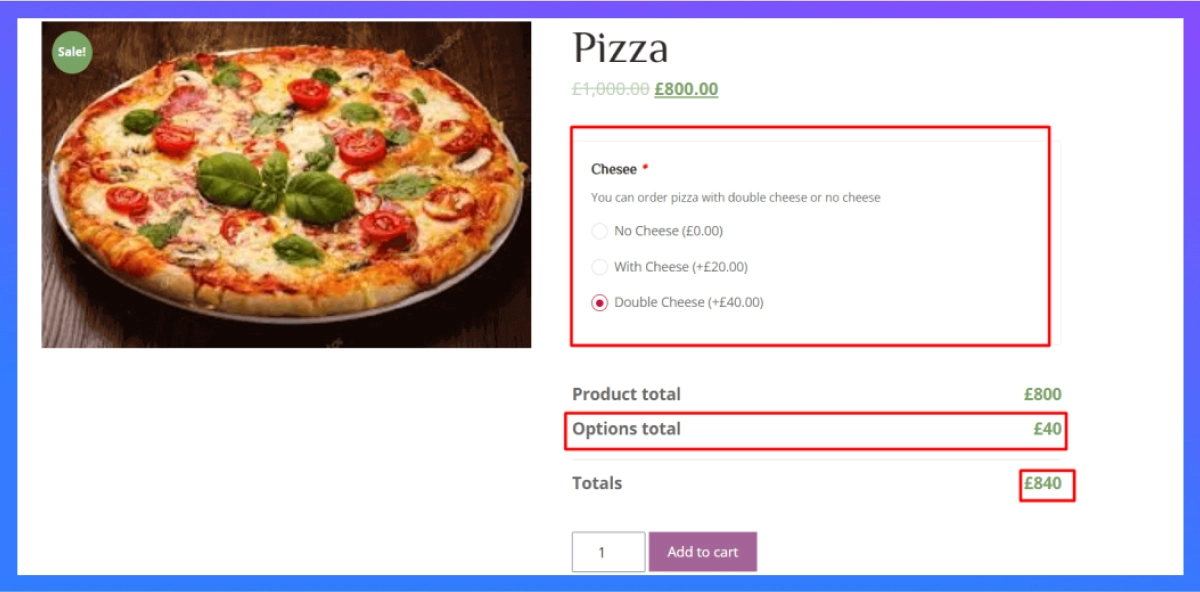The image size is (1200, 592).
Task: Click the £840 Totals amount
Action: tap(1045, 483)
